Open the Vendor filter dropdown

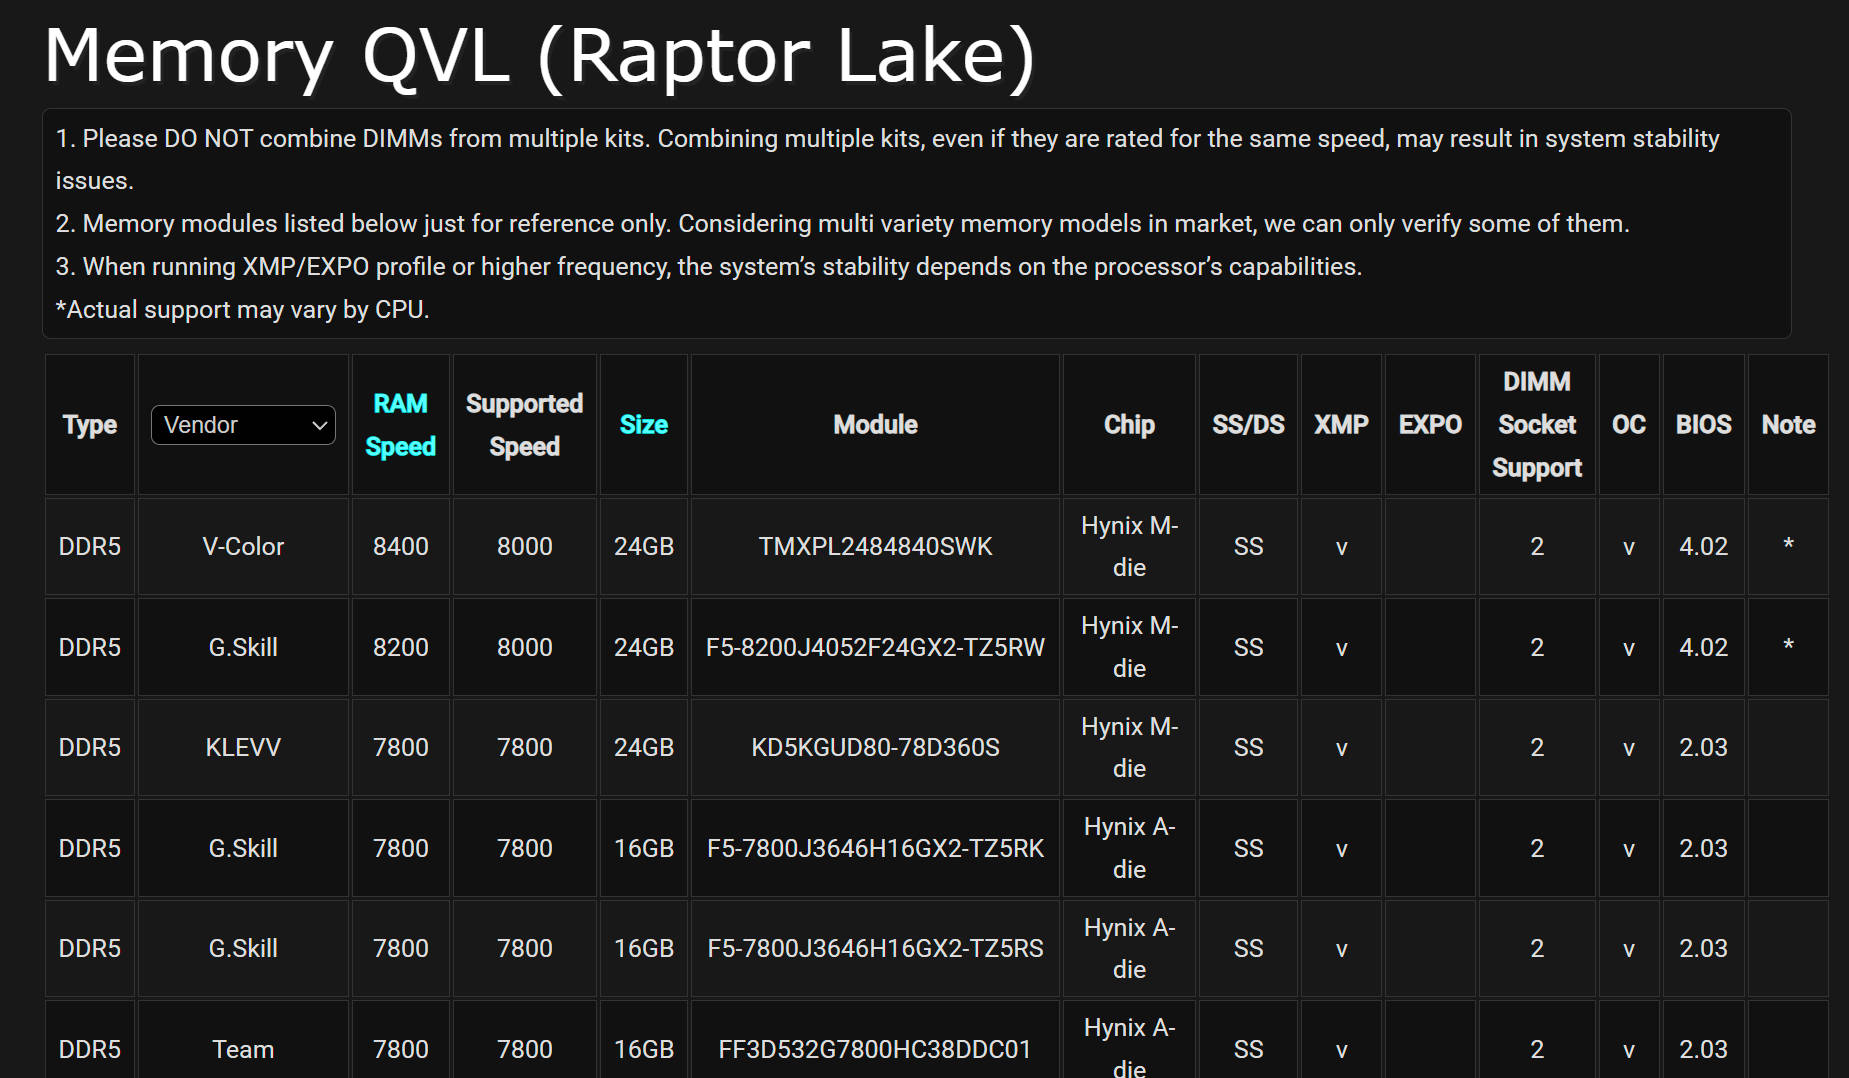point(243,425)
